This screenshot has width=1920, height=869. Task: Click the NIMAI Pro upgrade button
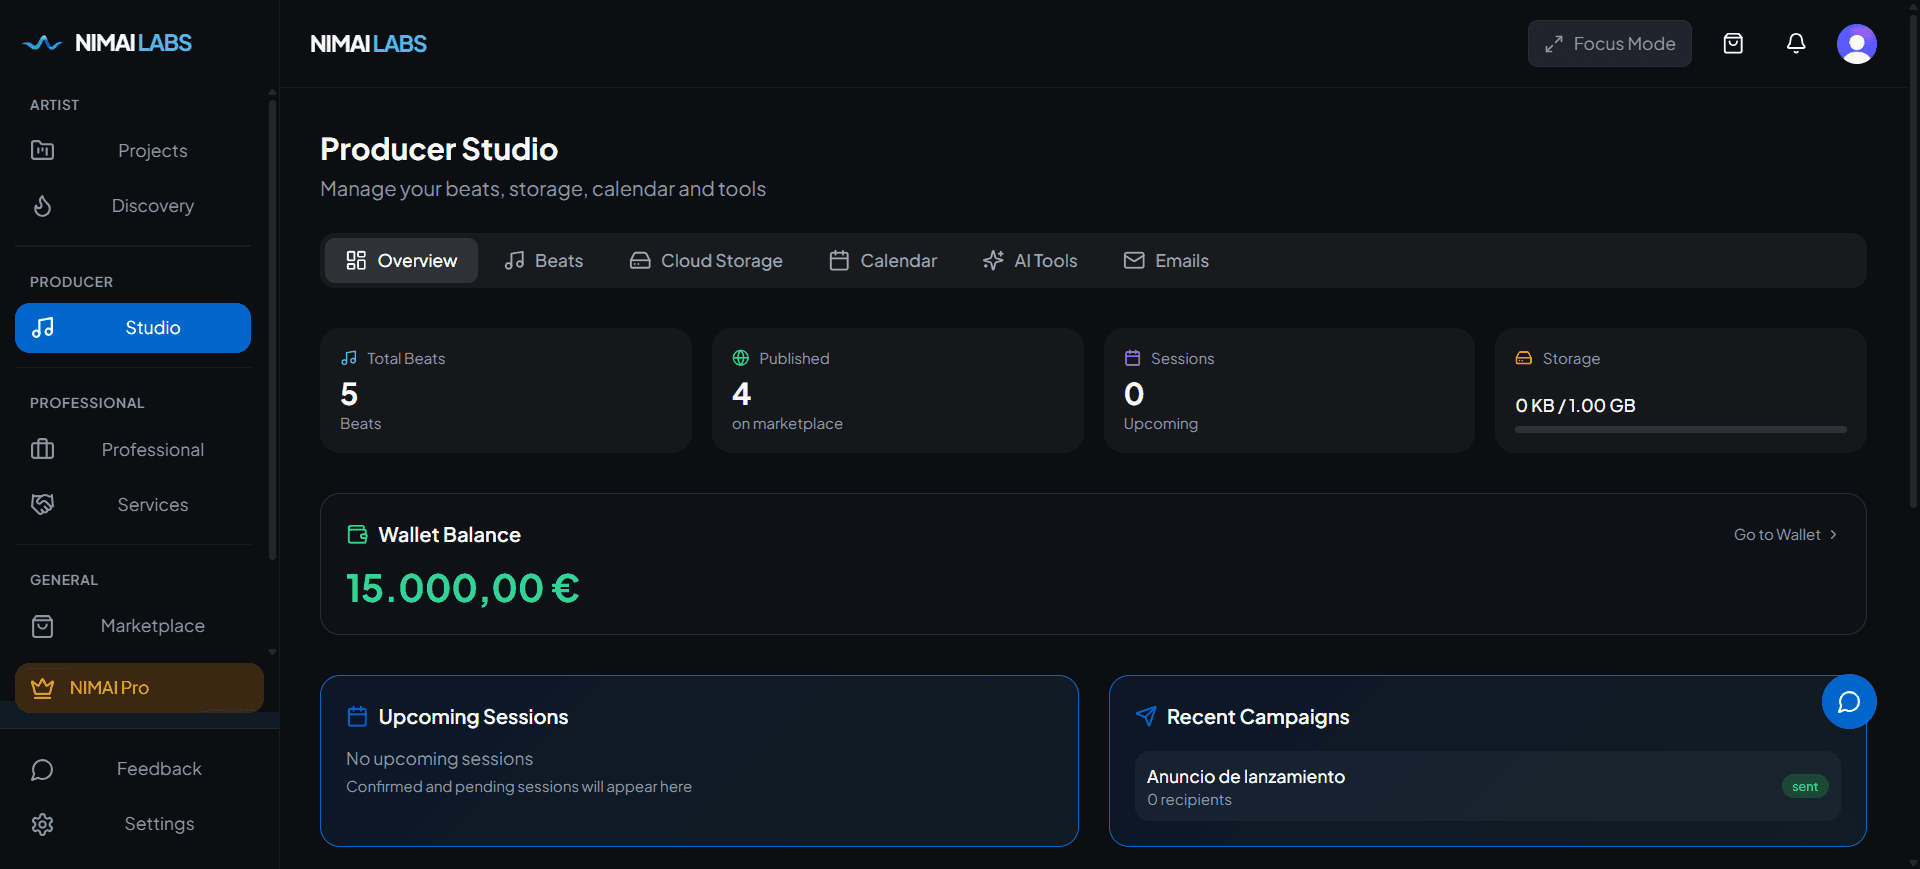click(139, 688)
